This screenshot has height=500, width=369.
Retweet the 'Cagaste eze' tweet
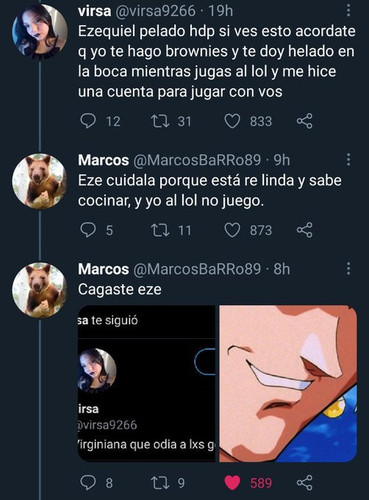[x=160, y=482]
